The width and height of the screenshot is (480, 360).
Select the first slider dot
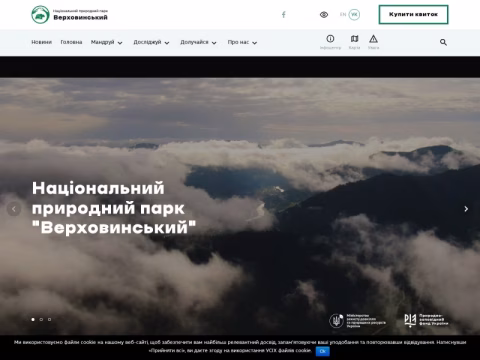(x=33, y=319)
